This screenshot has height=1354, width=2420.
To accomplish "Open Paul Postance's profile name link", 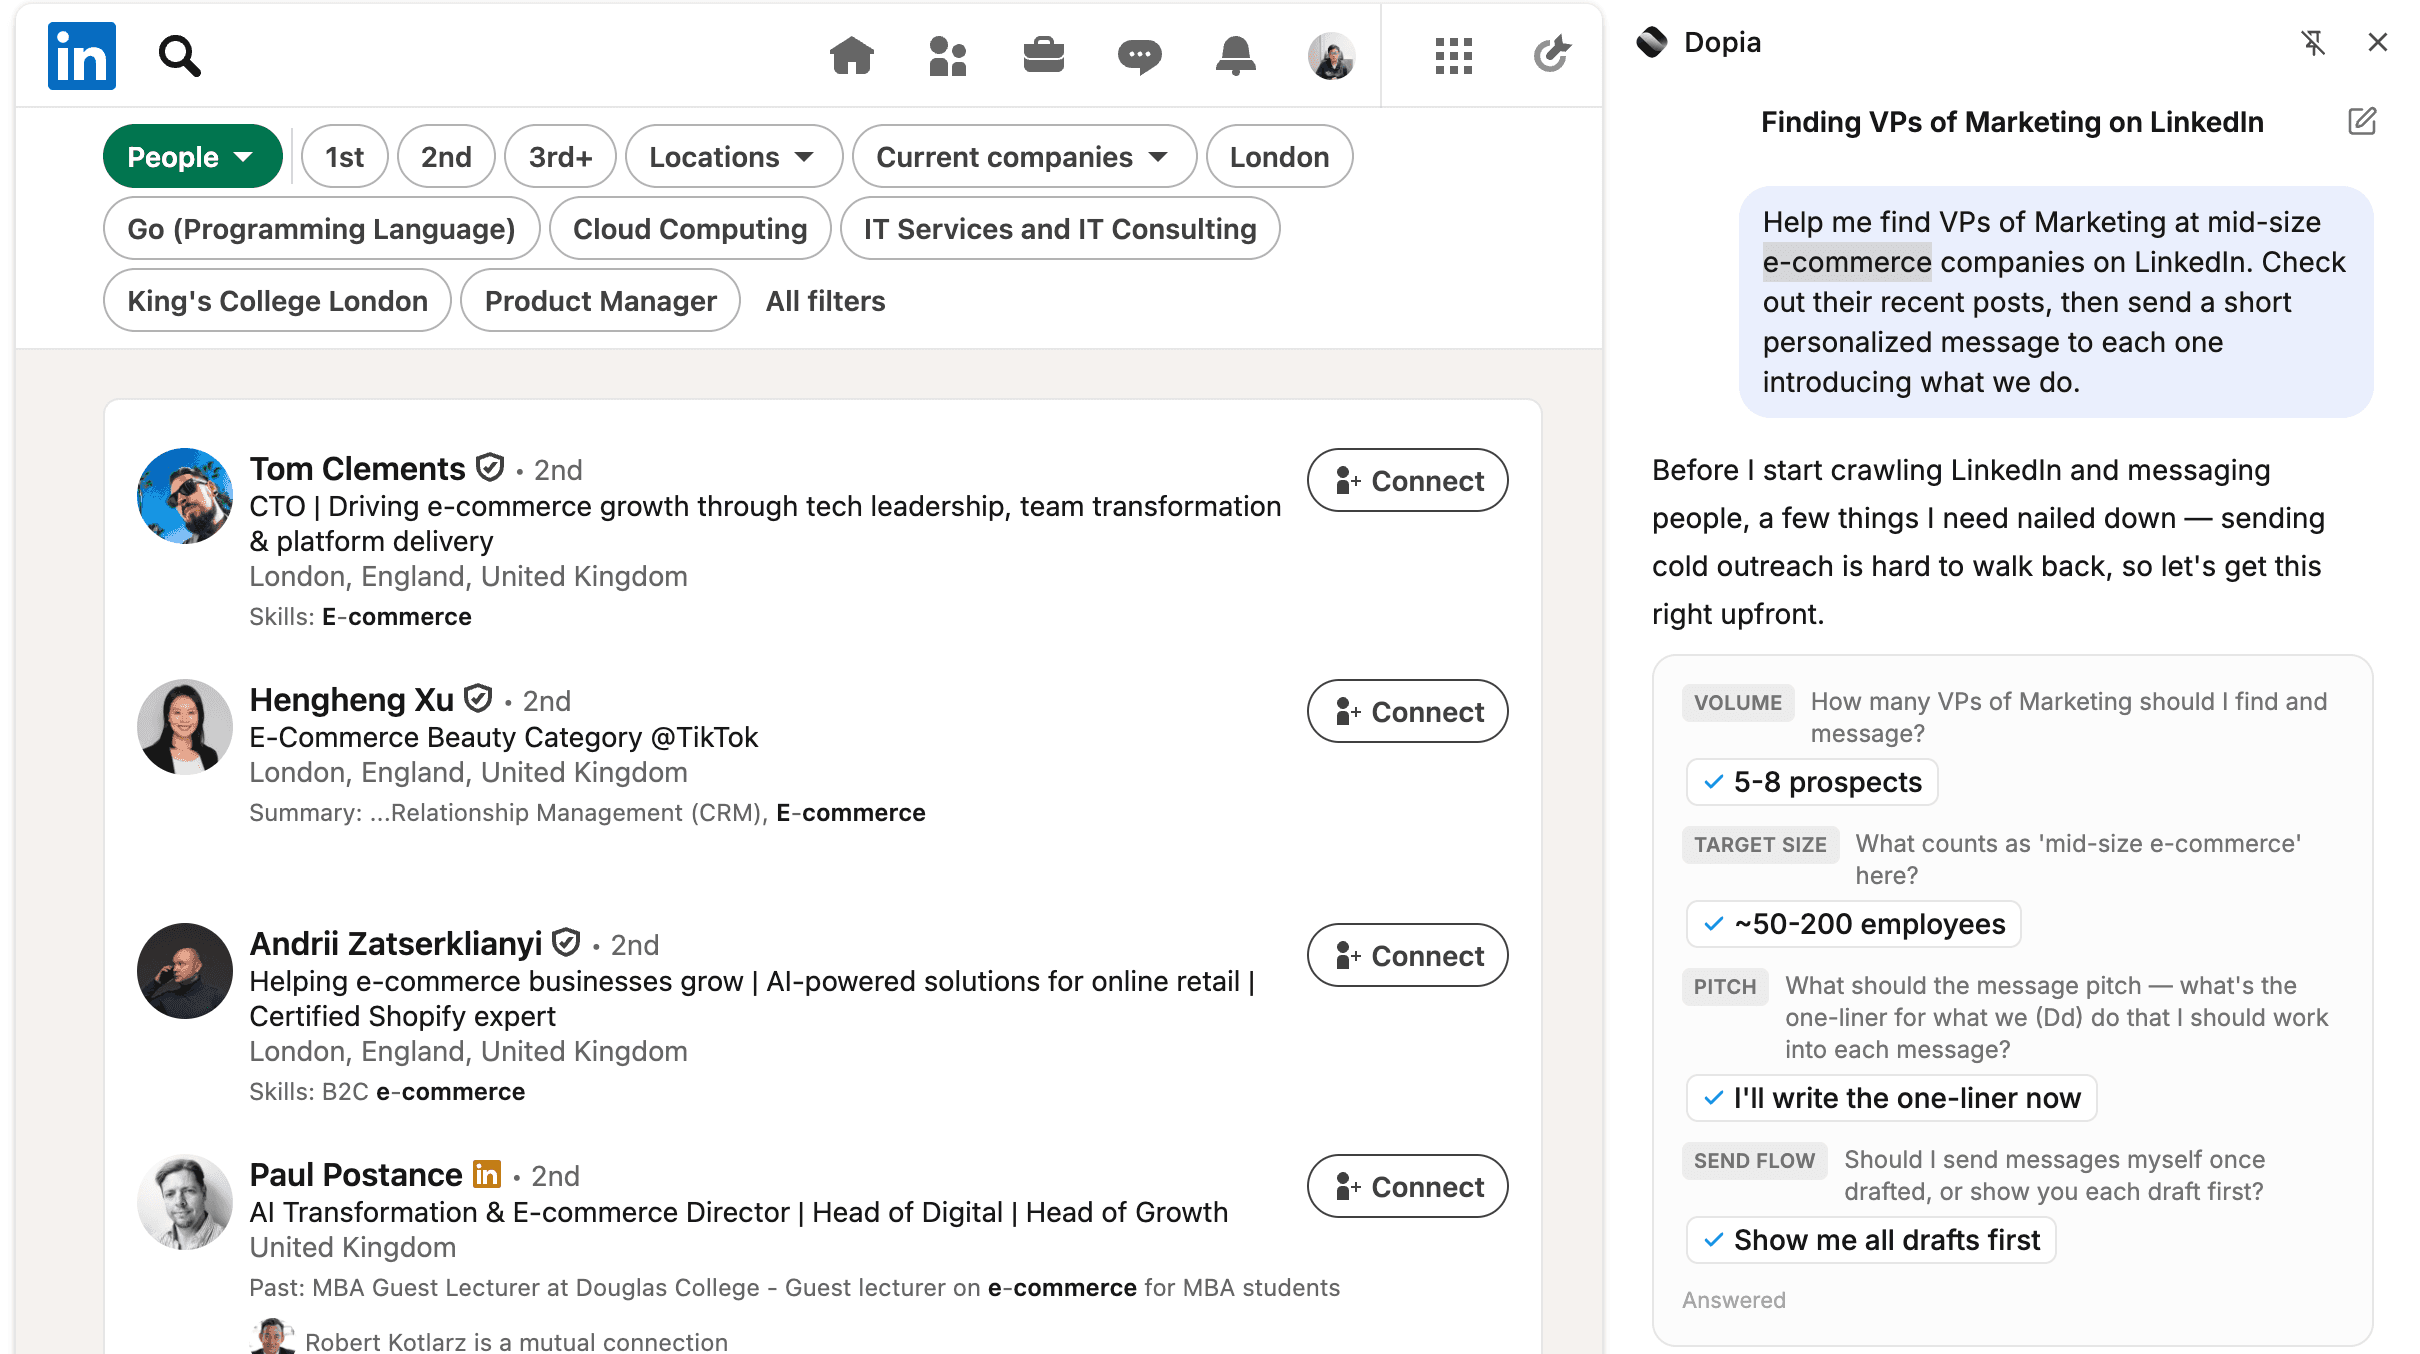I will [356, 1175].
